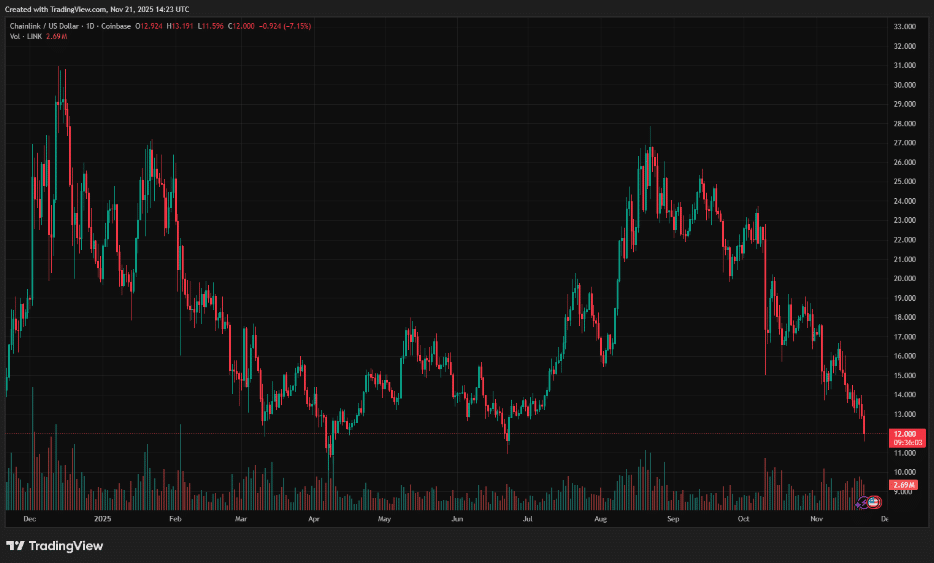Viewport: 934px width, 563px height.
Task: Click the red 2.69M volume axis label
Action: click(903, 485)
